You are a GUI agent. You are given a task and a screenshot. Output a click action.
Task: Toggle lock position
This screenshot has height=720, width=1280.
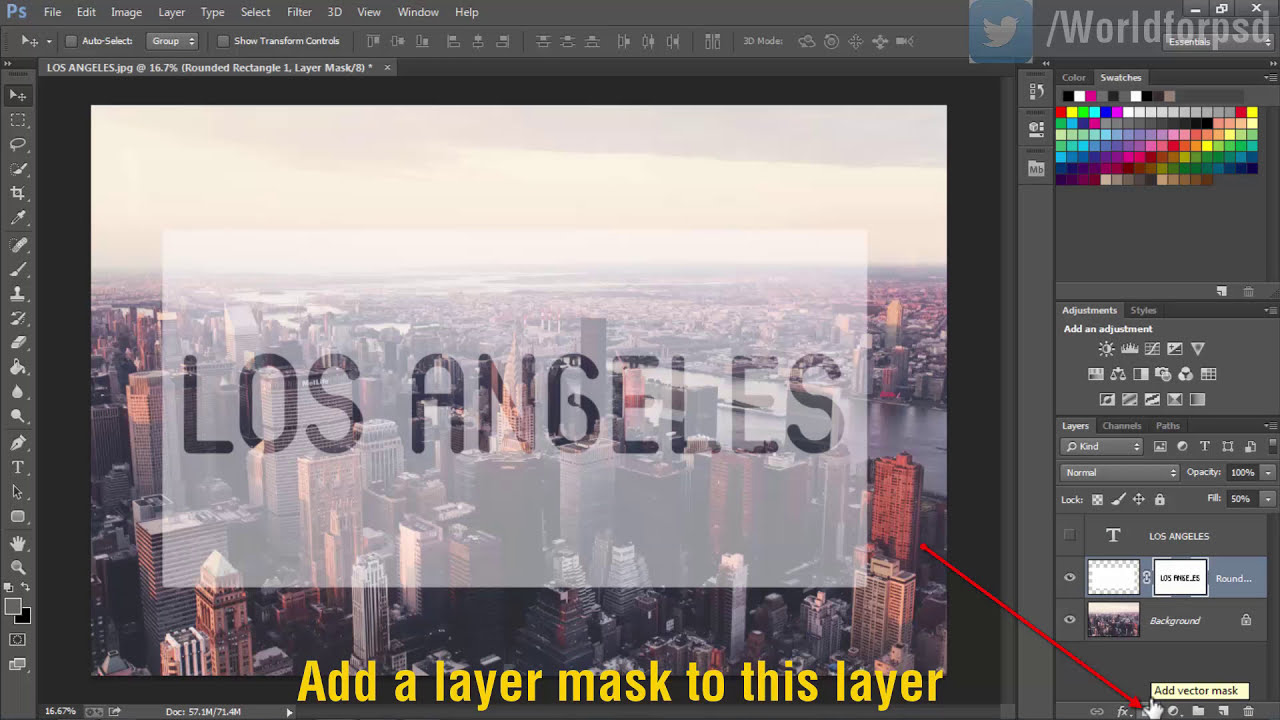(x=1139, y=499)
